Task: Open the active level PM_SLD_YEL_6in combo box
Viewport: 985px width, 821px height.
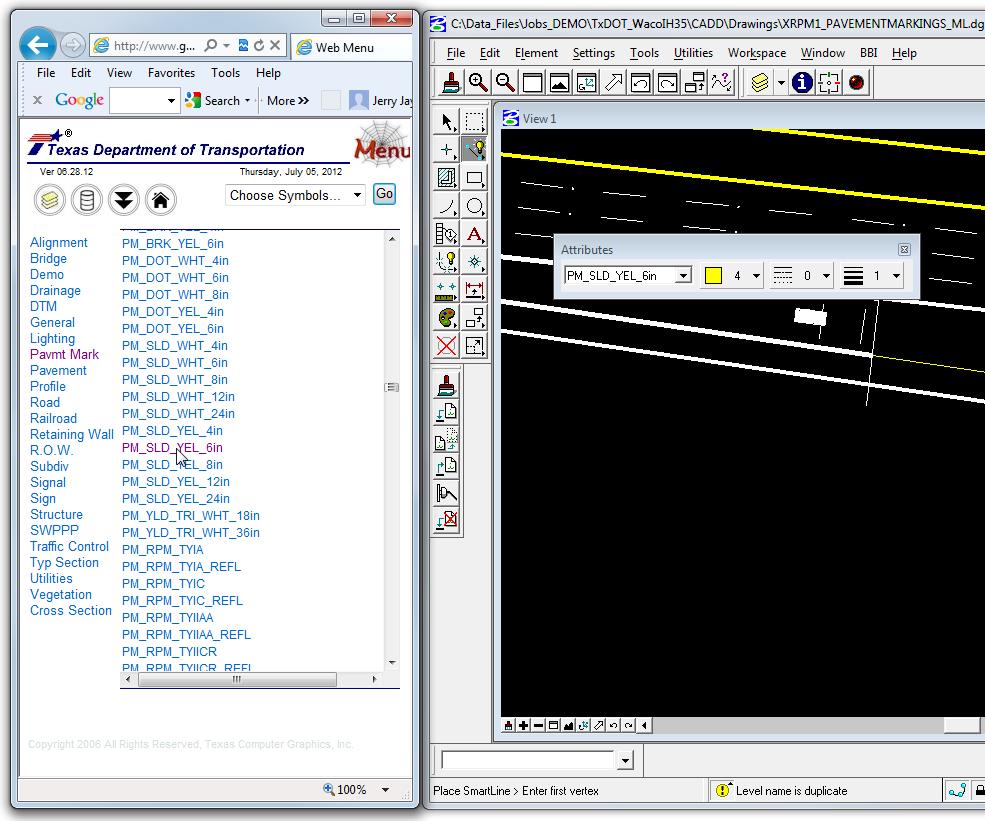Action: 628,275
